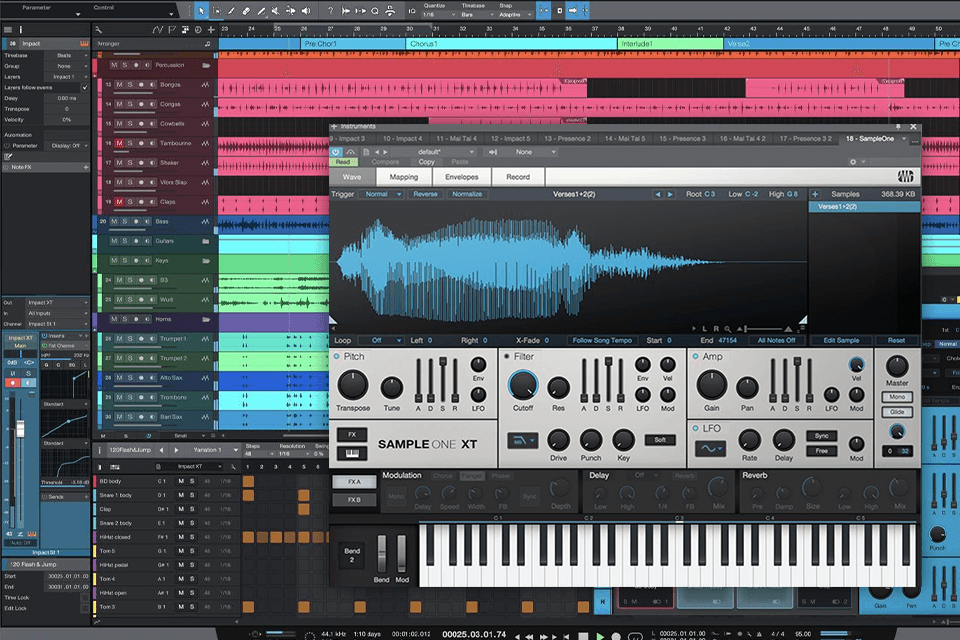Viewport: 960px width, 640px height.
Task: Open the Timebase Bars dropdown
Action: [x=475, y=15]
